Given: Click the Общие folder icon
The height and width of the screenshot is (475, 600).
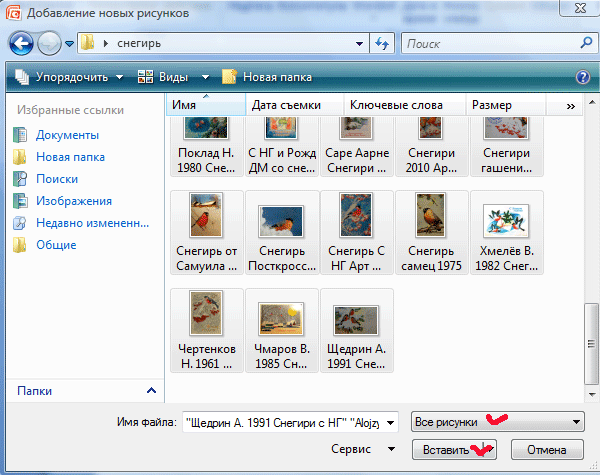Looking at the screenshot, I should 20,245.
